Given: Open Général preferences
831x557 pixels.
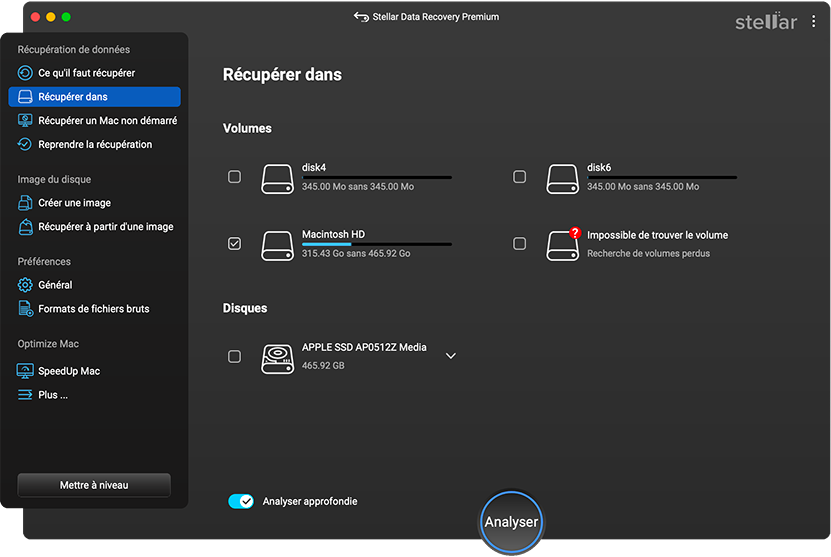Looking at the screenshot, I should coord(94,285).
